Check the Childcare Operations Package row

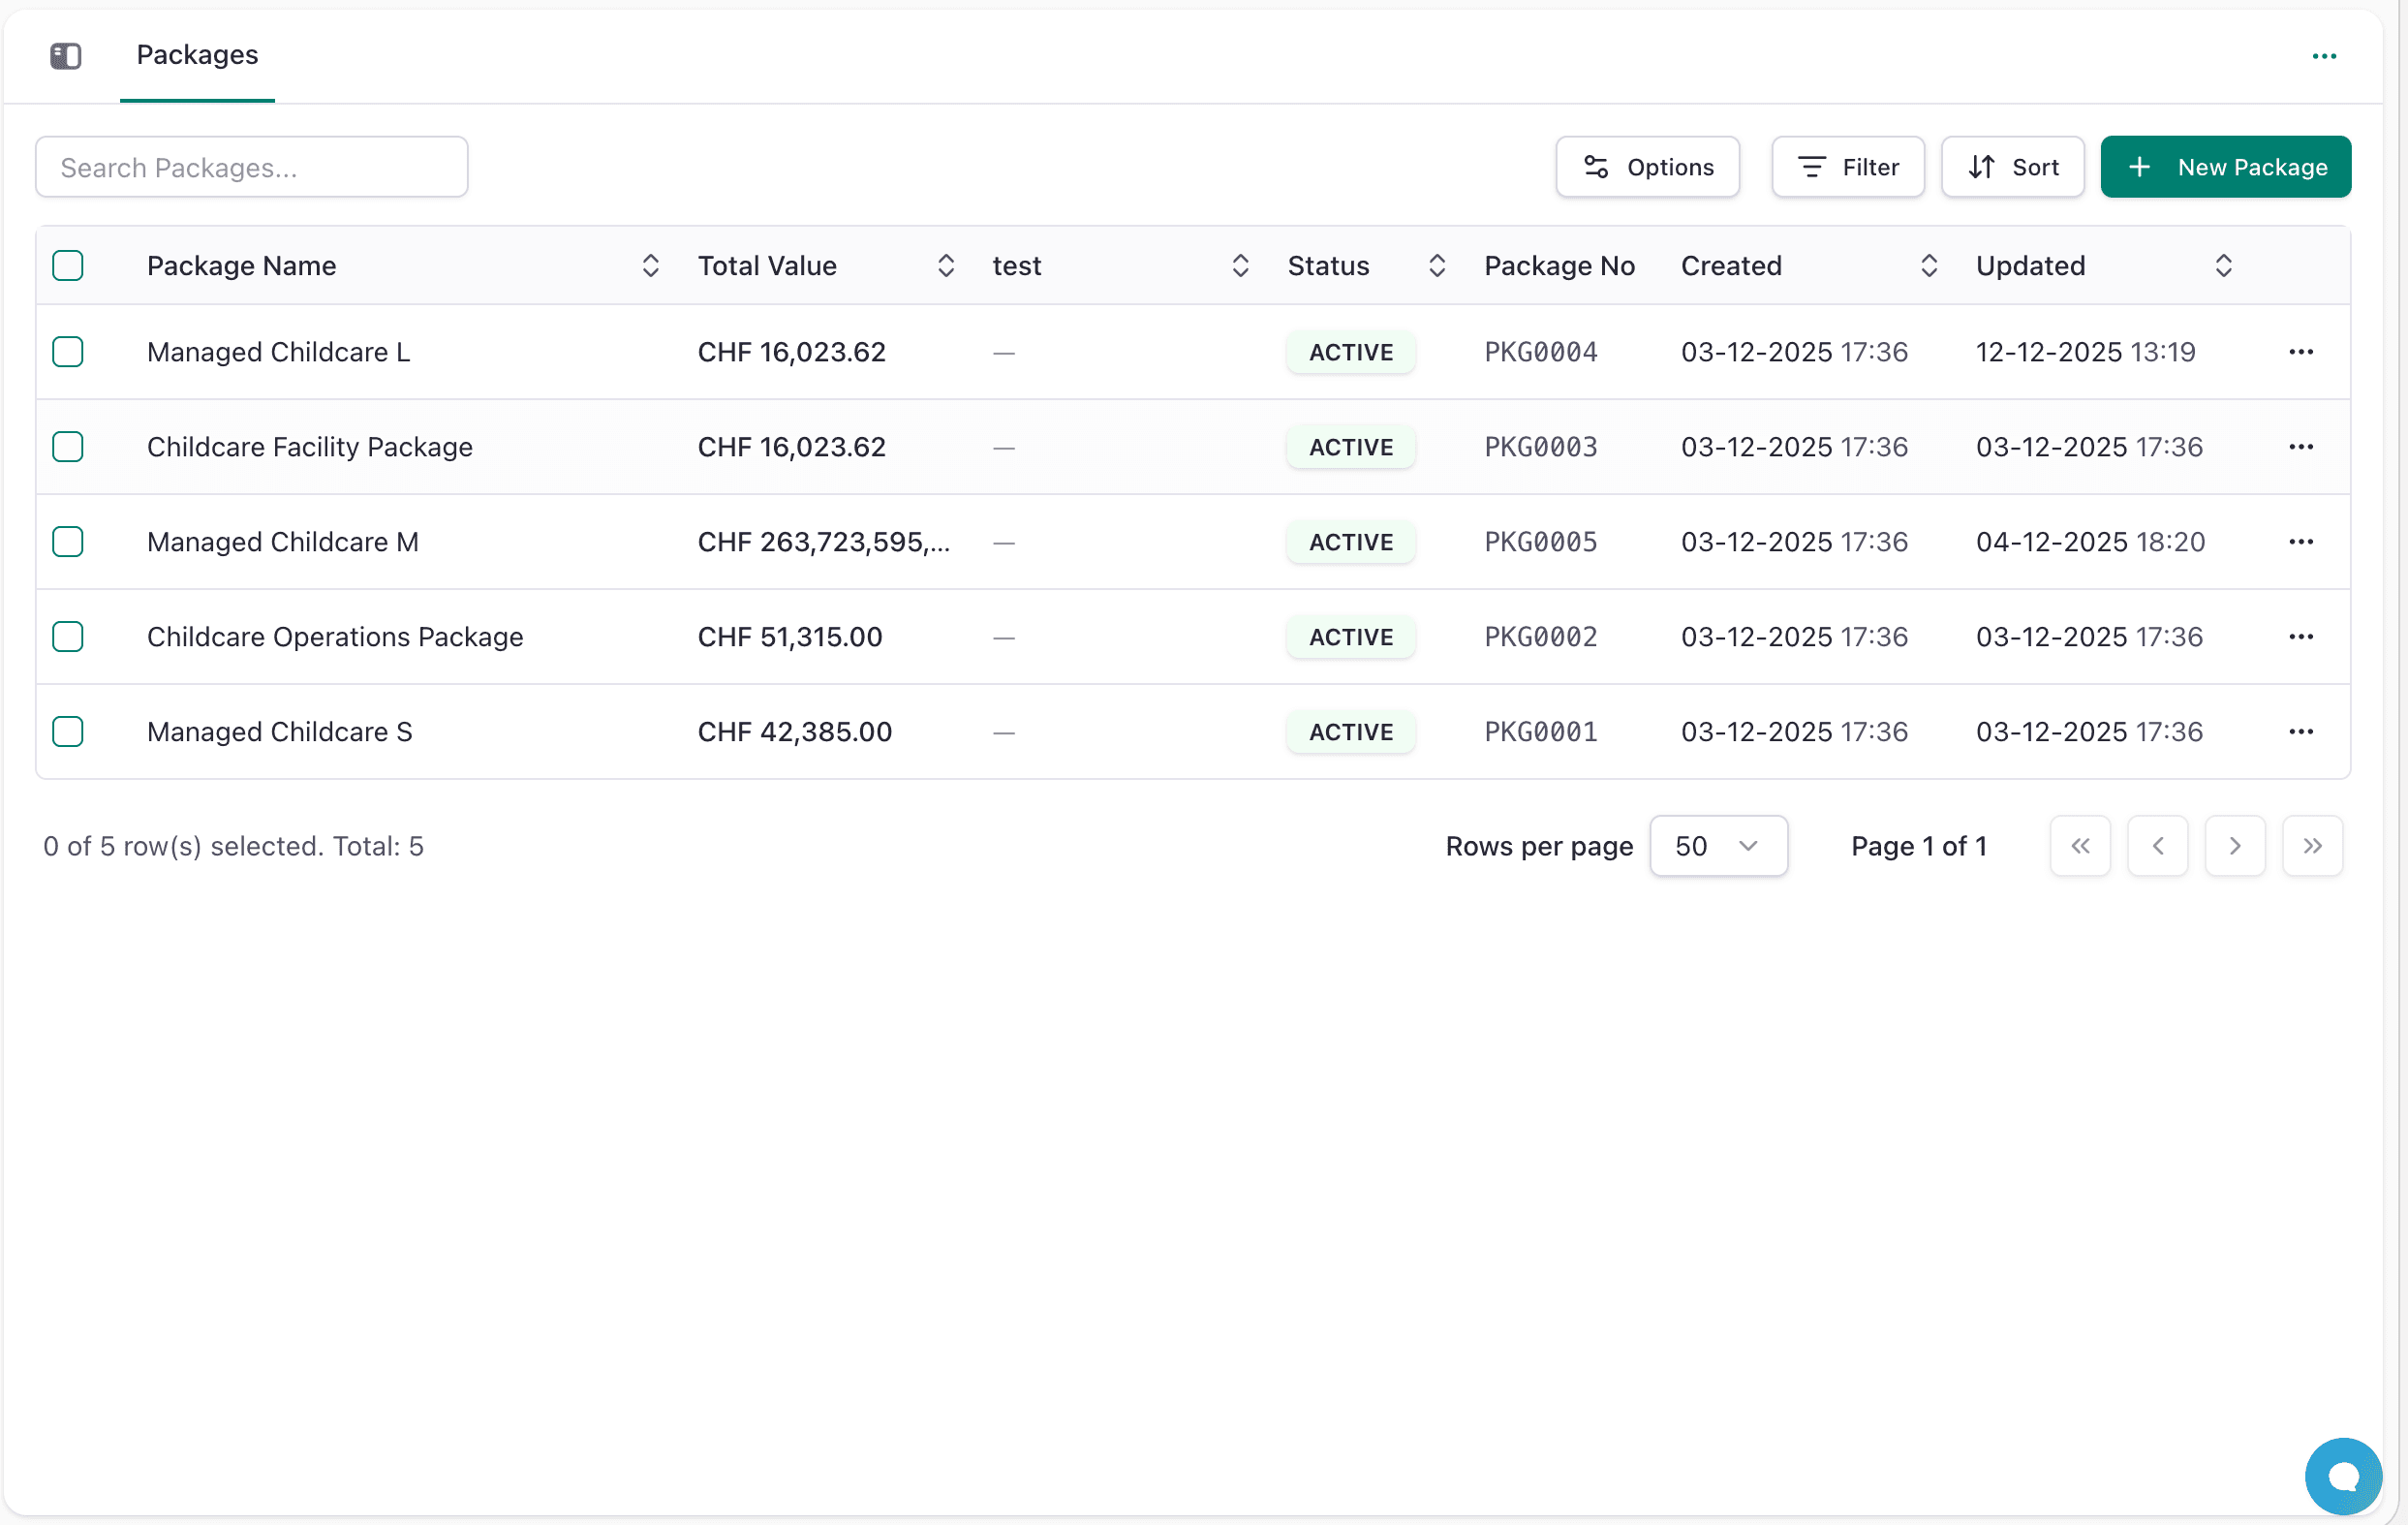pyautogui.click(x=68, y=637)
